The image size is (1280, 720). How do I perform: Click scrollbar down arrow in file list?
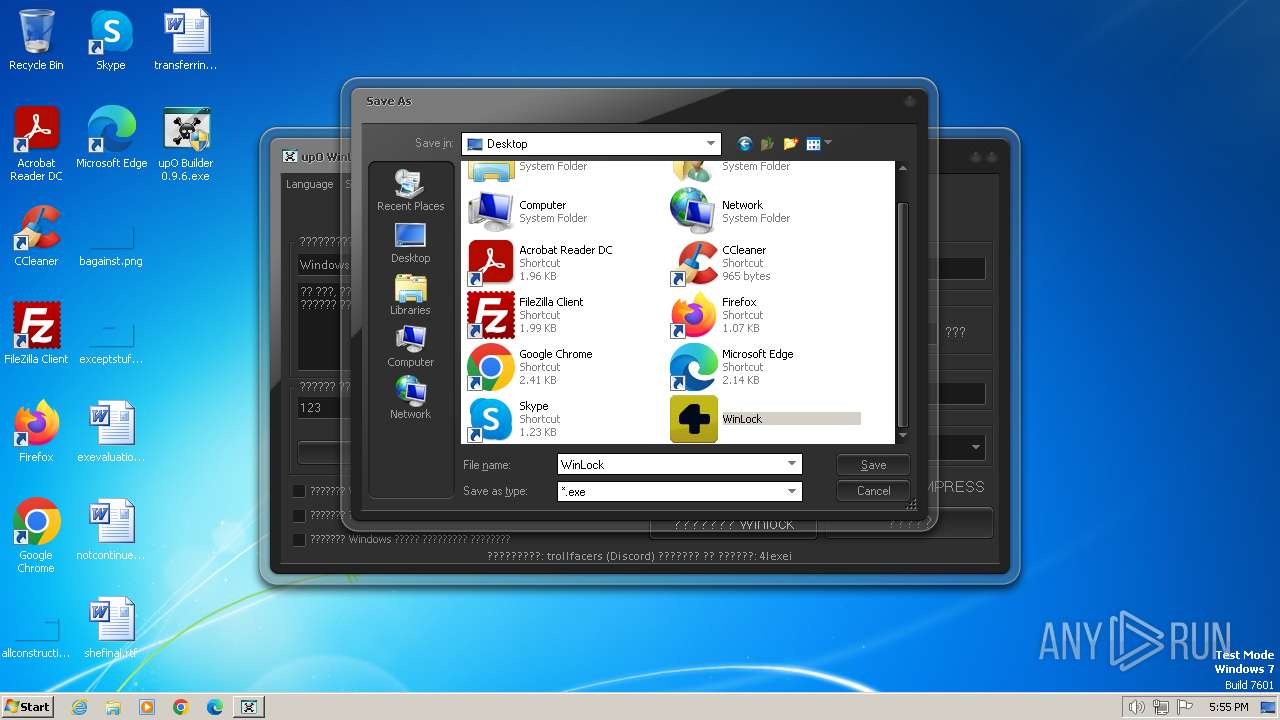pos(903,436)
